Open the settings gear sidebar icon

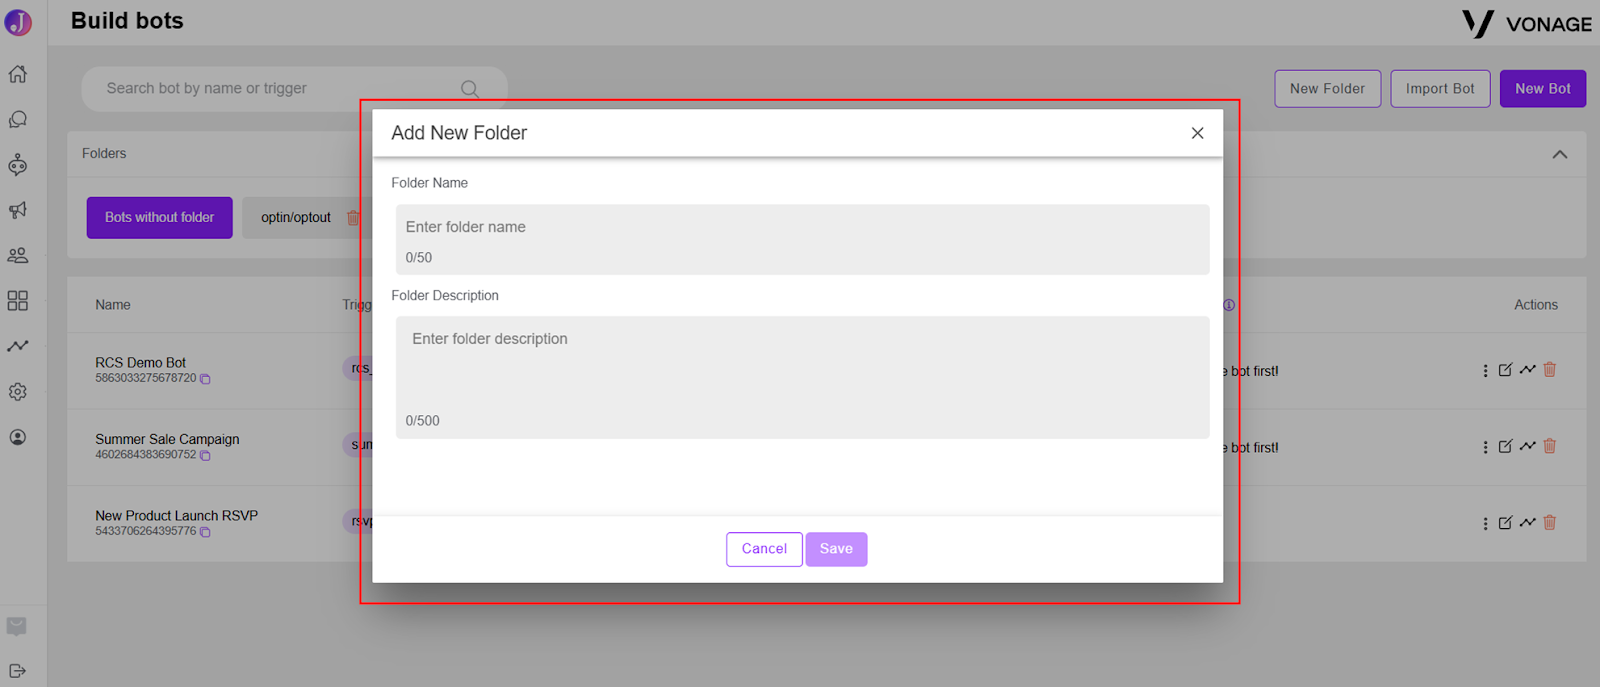pyautogui.click(x=18, y=392)
